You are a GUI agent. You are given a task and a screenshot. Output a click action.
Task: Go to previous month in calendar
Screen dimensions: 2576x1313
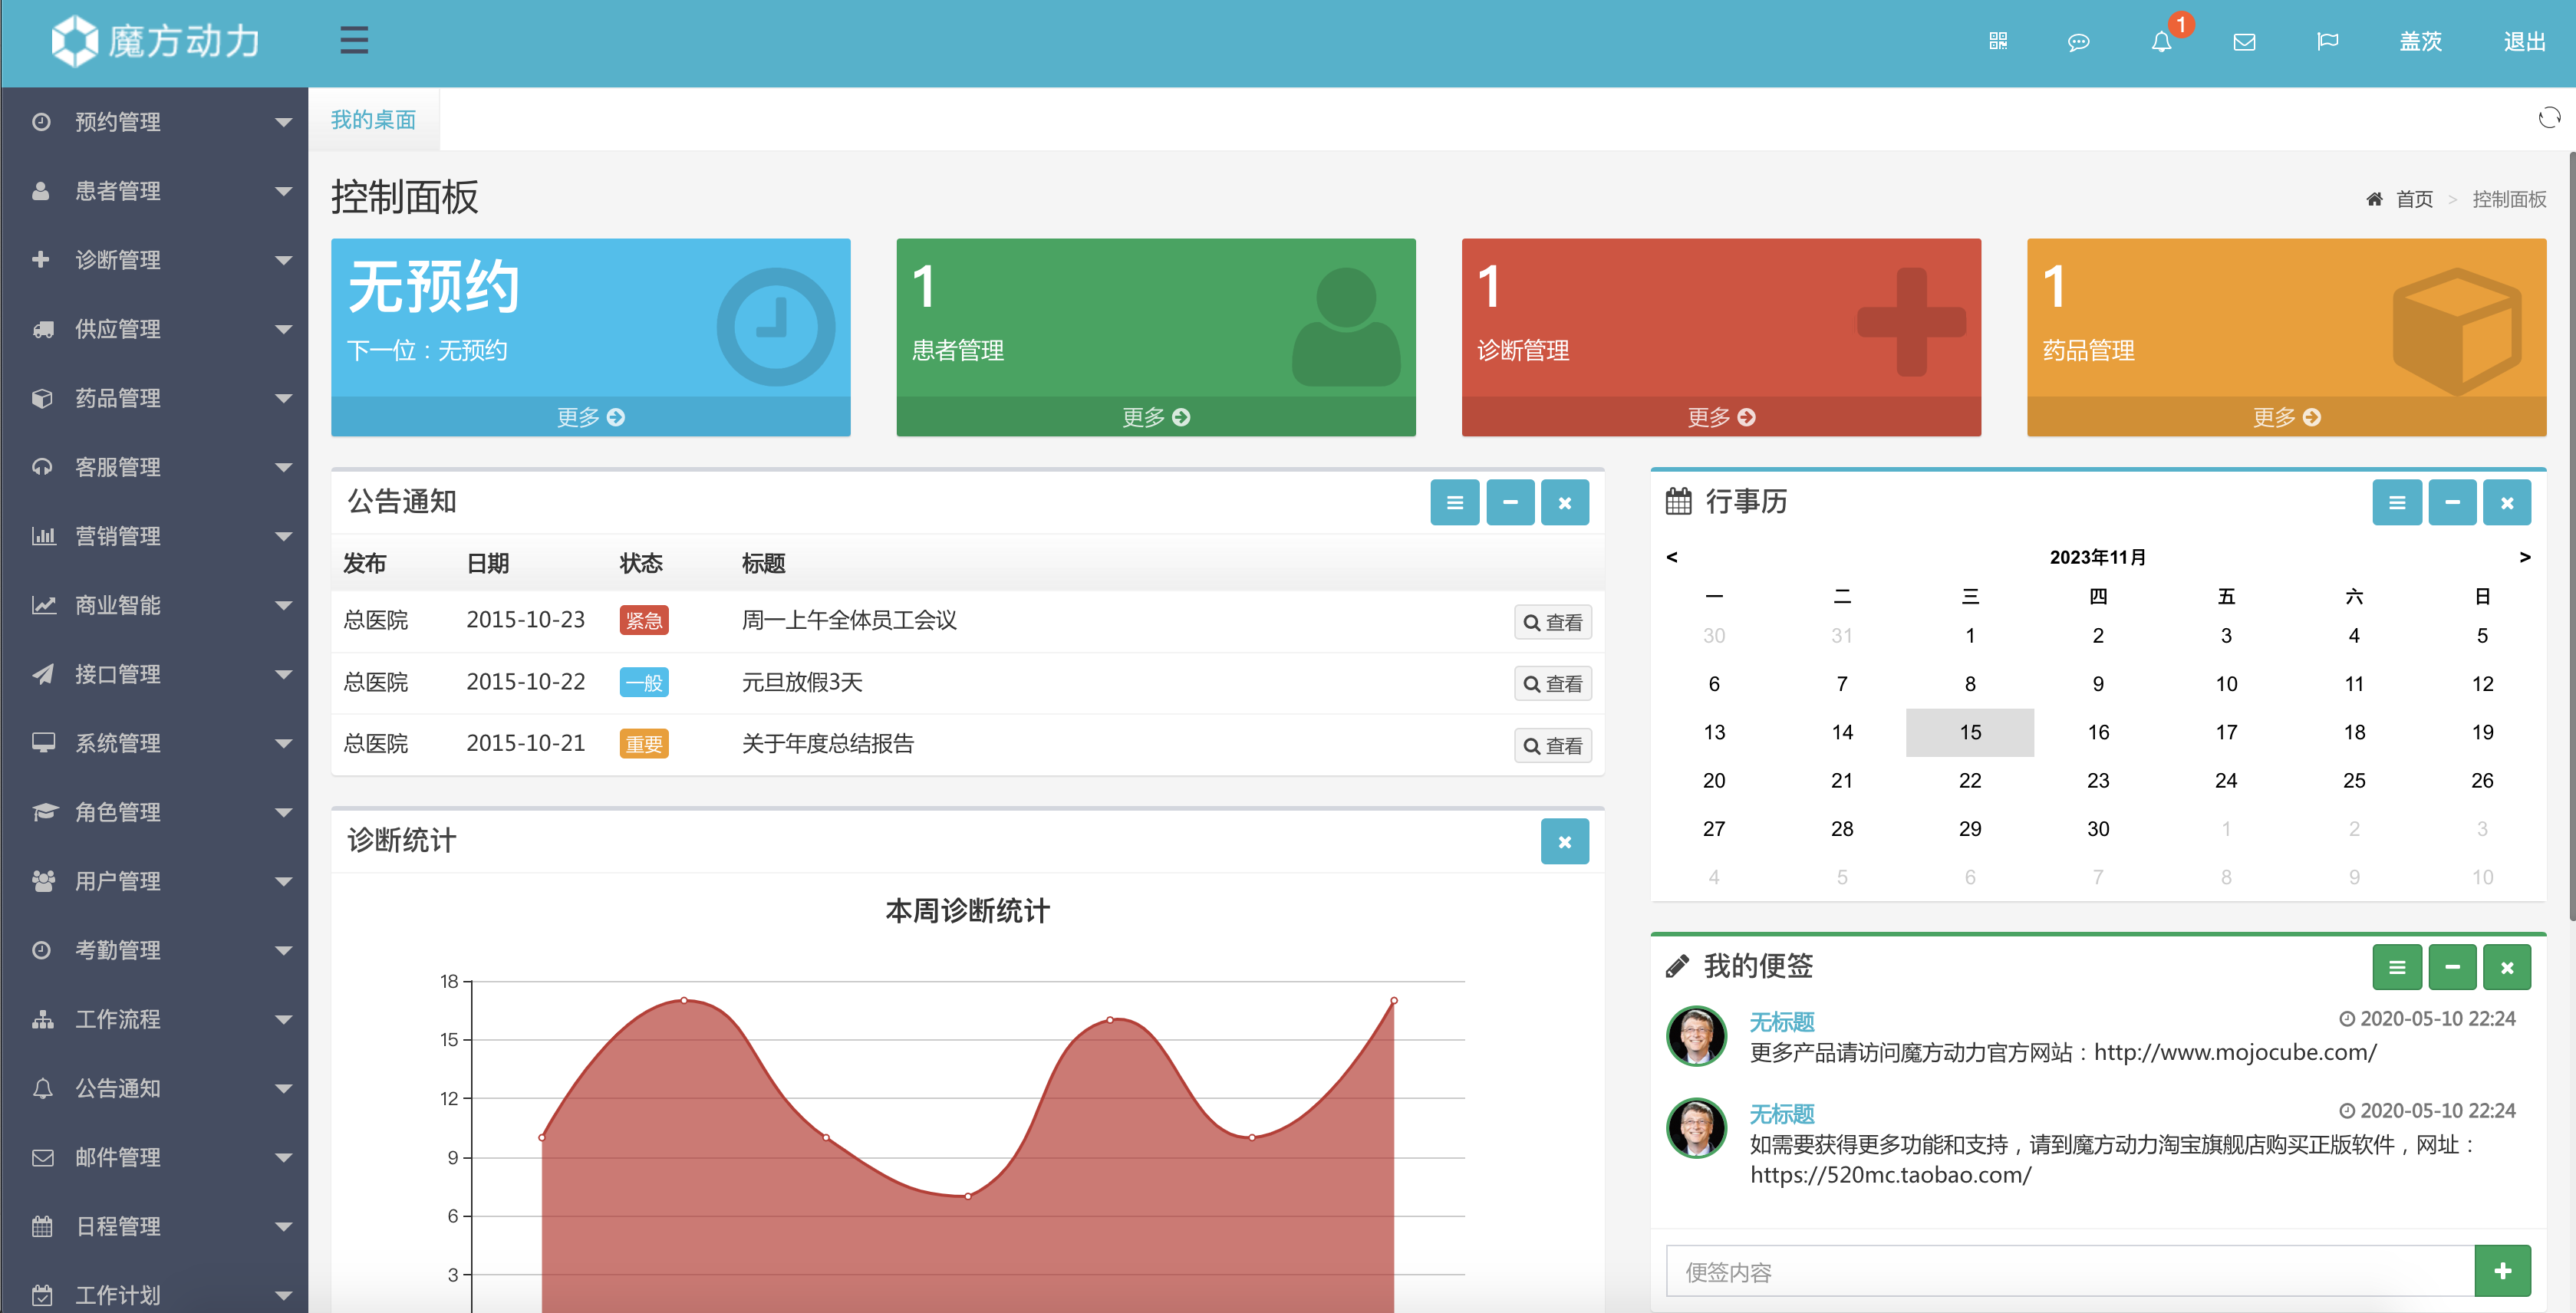tap(1672, 557)
